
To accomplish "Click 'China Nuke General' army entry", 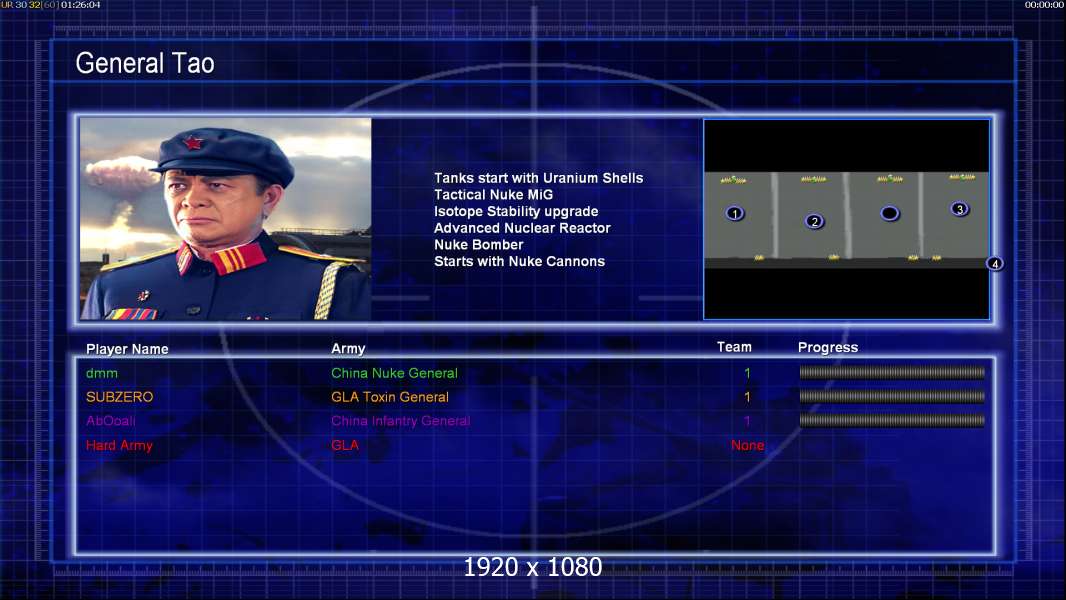I will click(x=394, y=373).
